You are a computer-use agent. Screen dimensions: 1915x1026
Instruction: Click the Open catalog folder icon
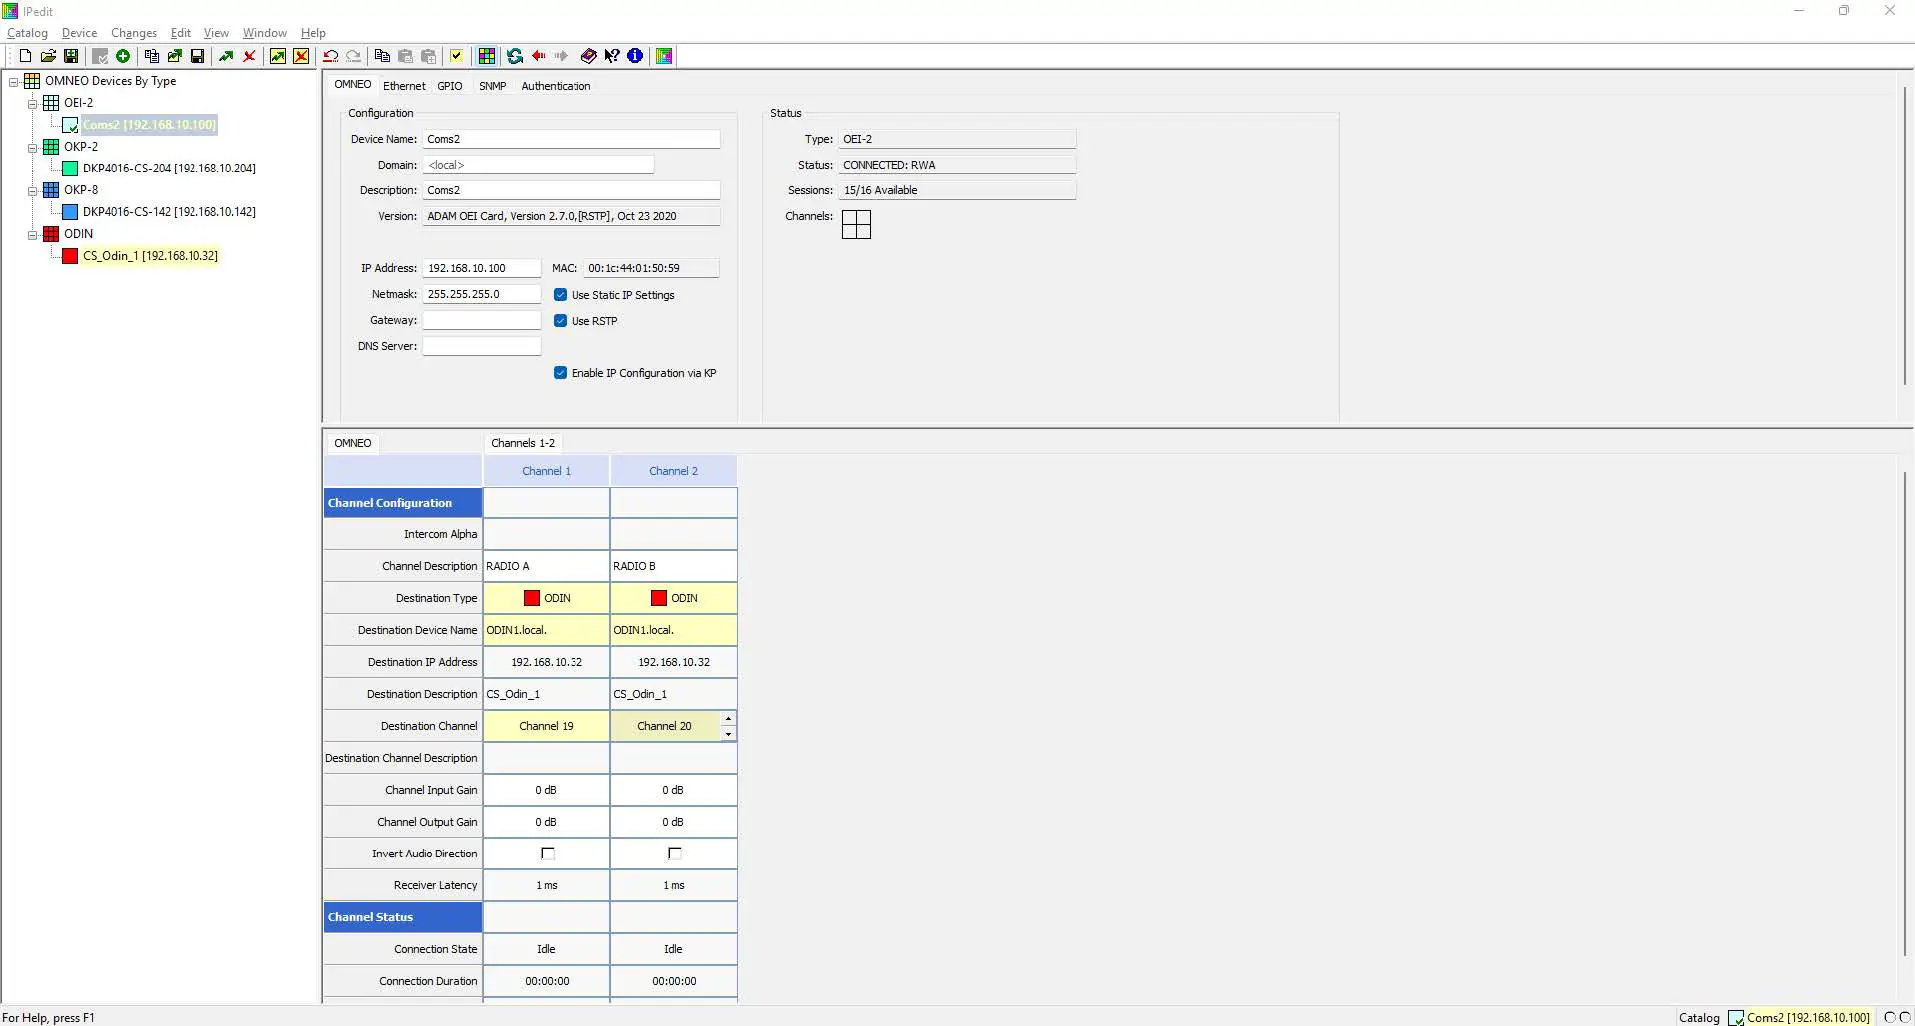[x=48, y=56]
